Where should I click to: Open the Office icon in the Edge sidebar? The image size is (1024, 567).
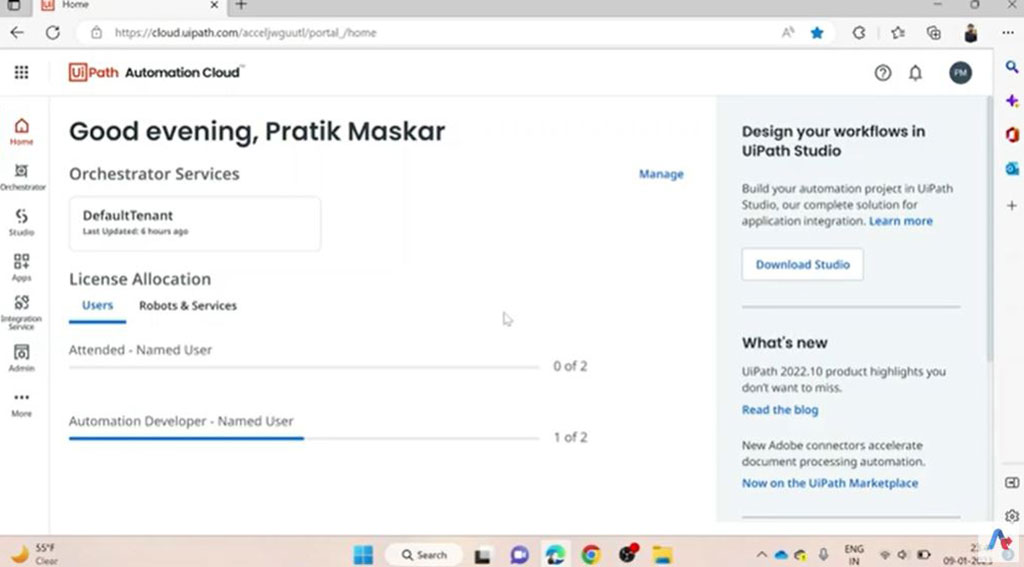(x=1012, y=135)
